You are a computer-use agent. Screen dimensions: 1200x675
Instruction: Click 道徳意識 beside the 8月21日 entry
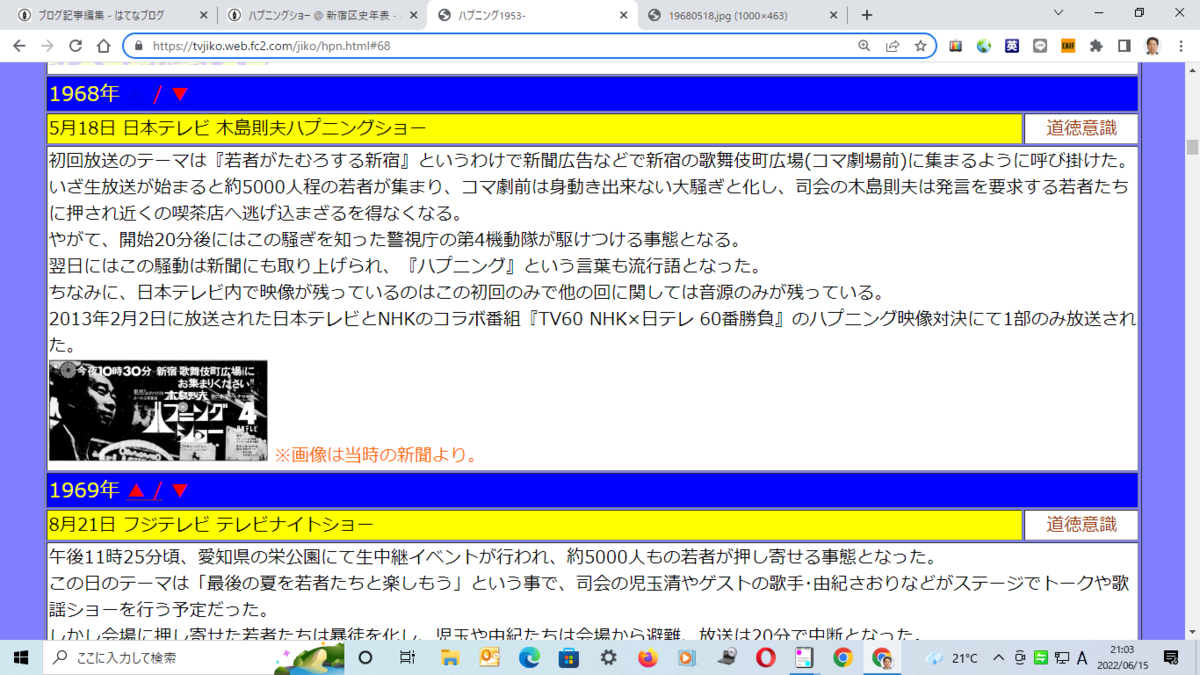click(1081, 525)
